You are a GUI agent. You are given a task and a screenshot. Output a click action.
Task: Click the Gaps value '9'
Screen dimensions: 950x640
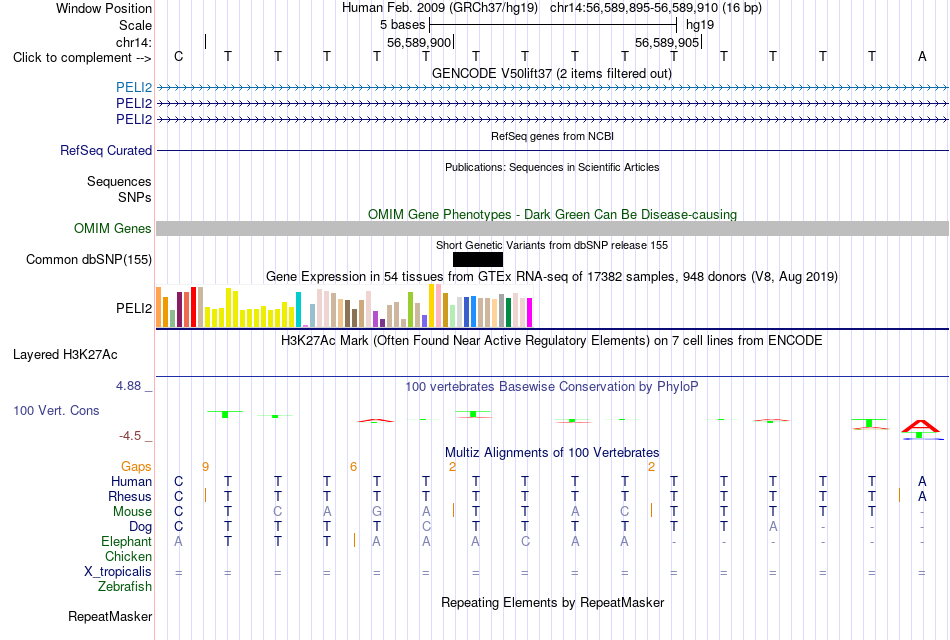pos(205,467)
